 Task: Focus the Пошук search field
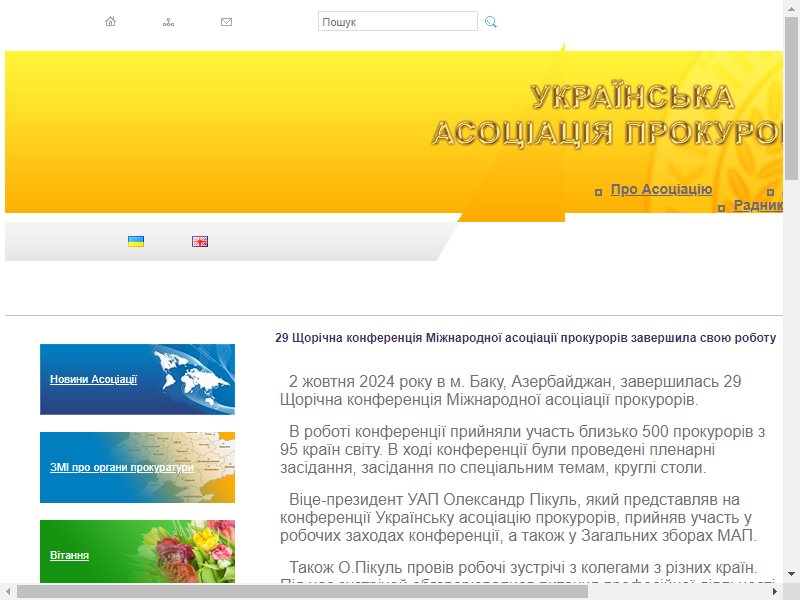coord(397,21)
